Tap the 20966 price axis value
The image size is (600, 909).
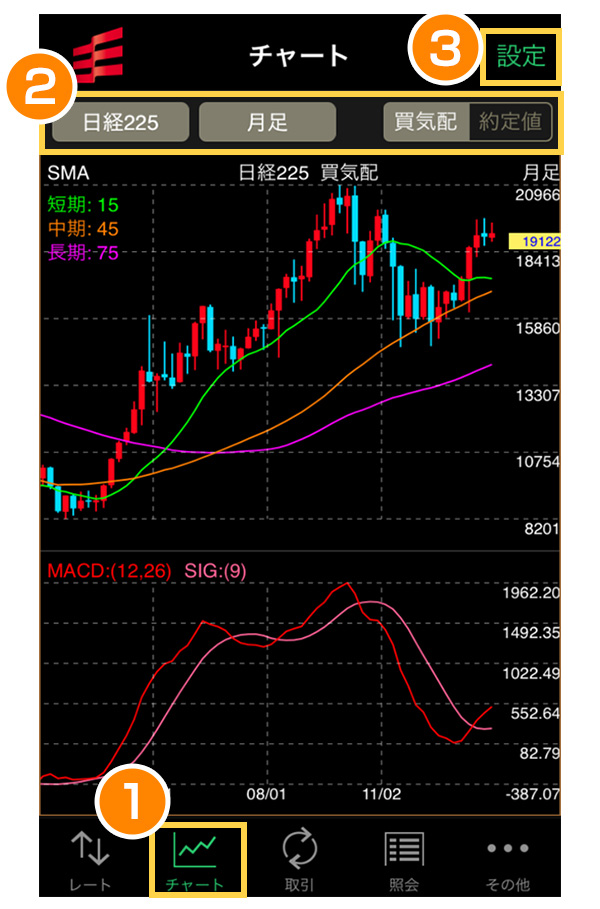[x=537, y=195]
